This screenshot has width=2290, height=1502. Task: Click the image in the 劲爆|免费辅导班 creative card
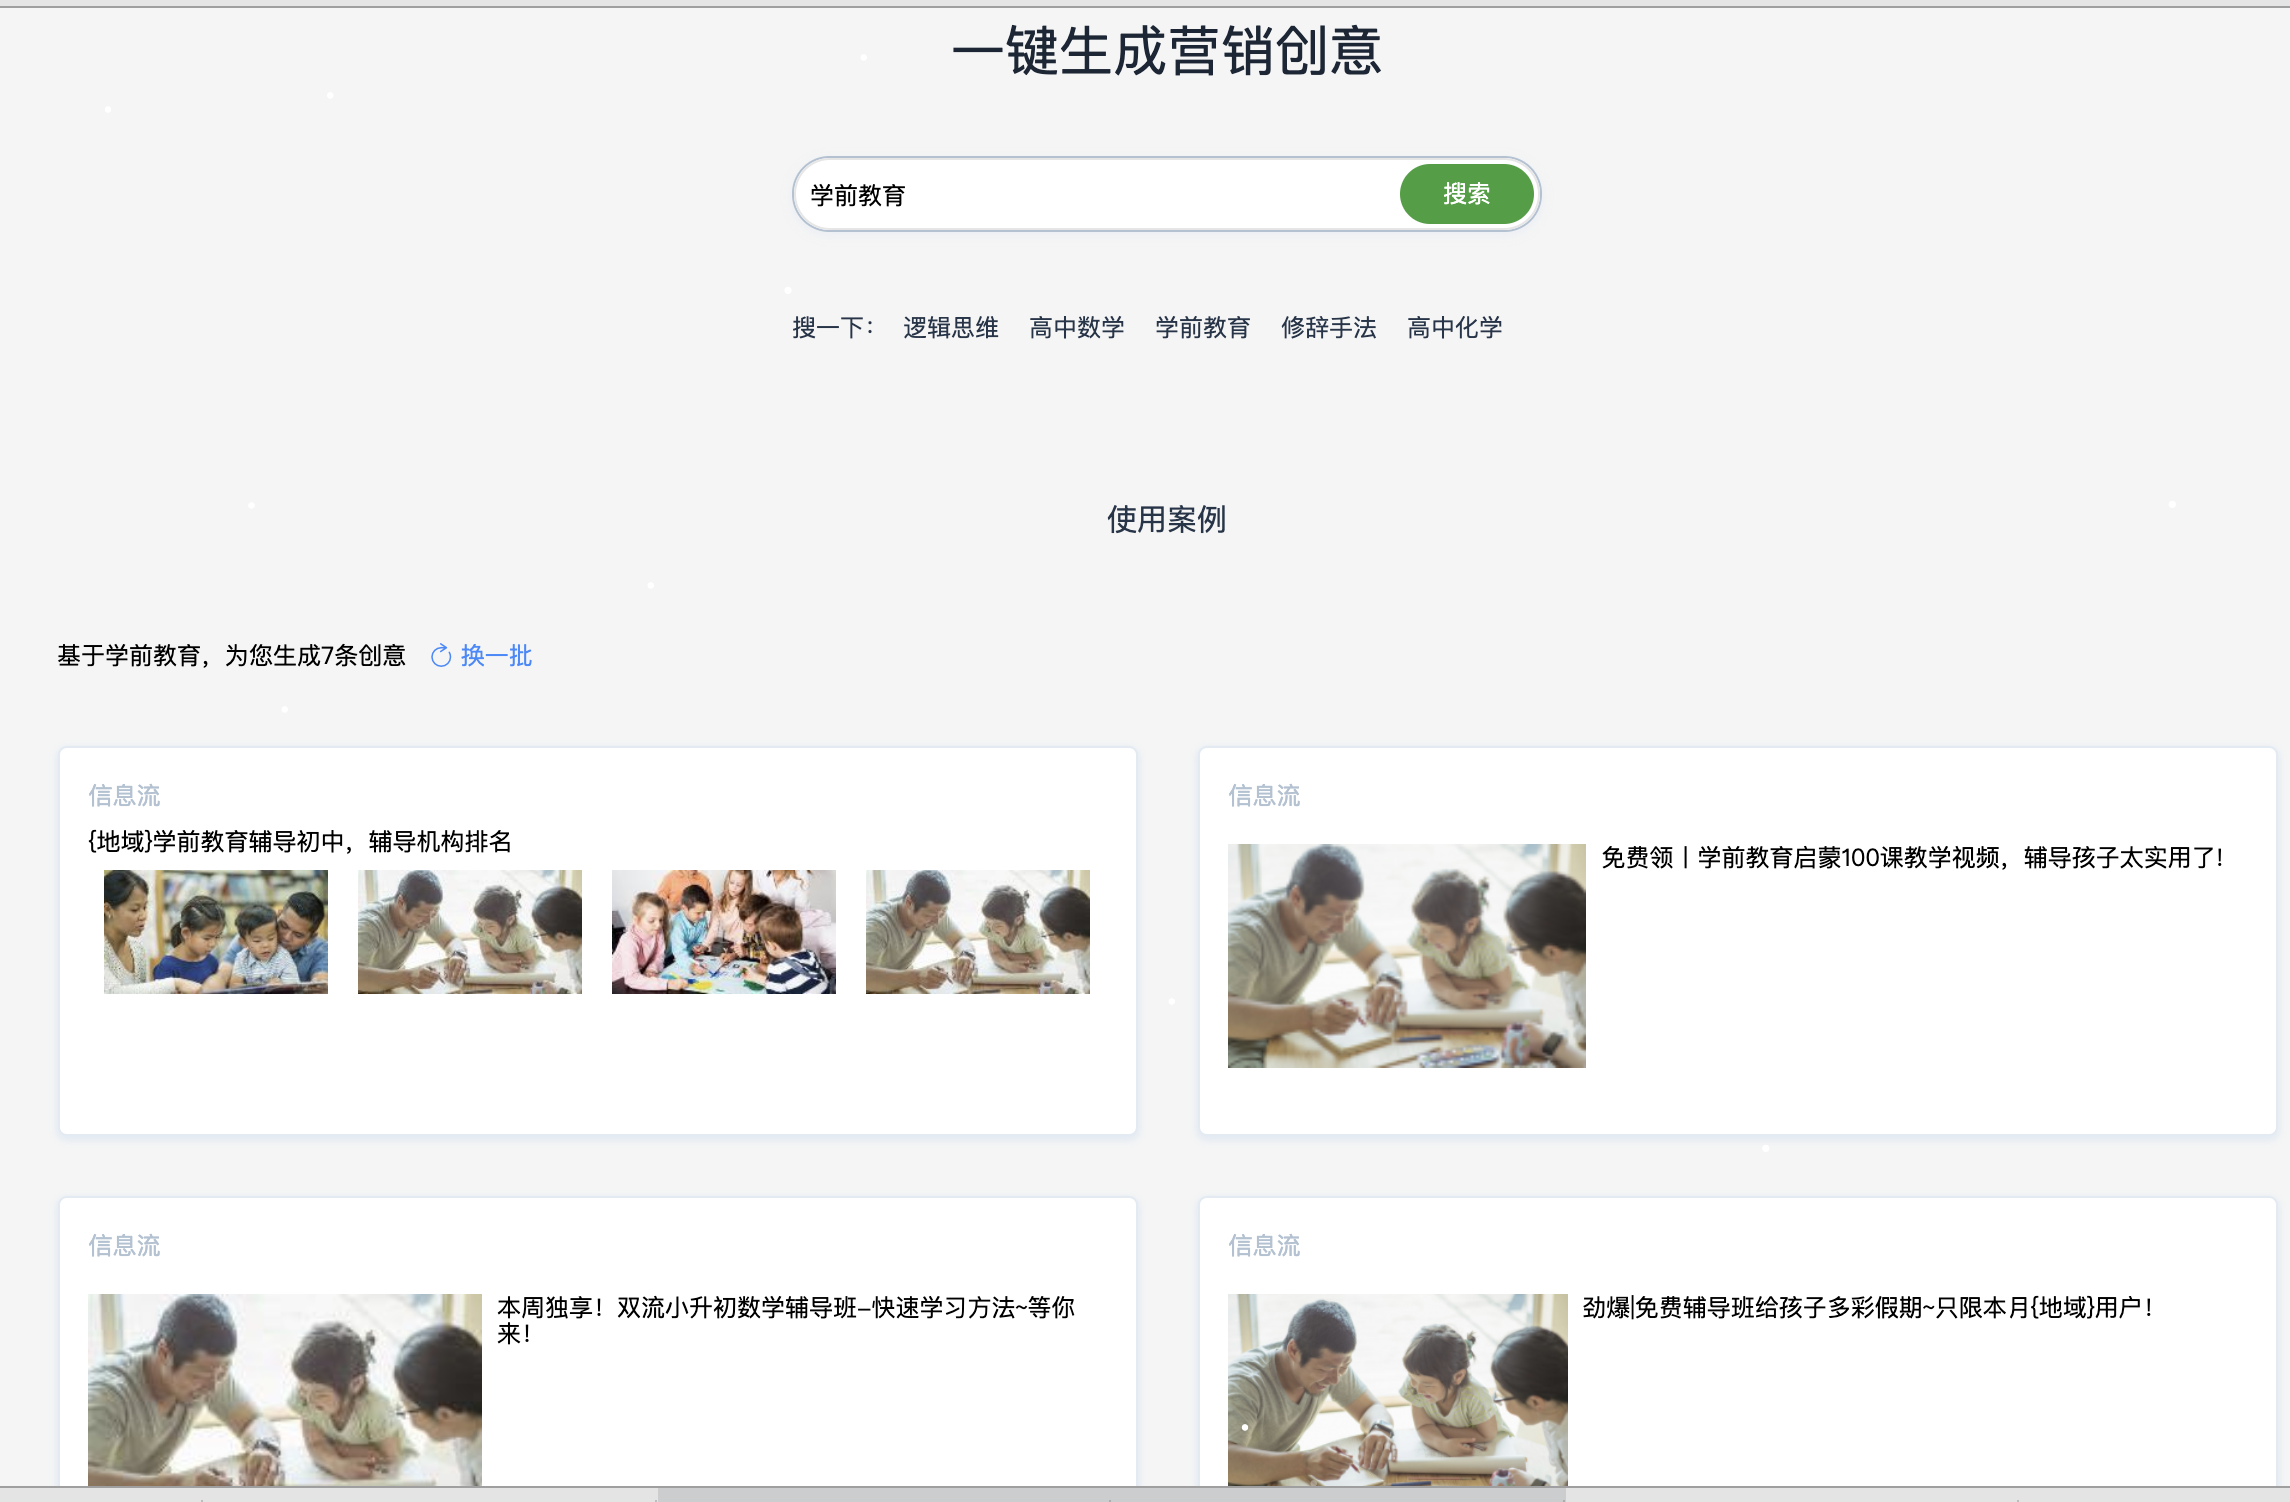coord(1398,1390)
